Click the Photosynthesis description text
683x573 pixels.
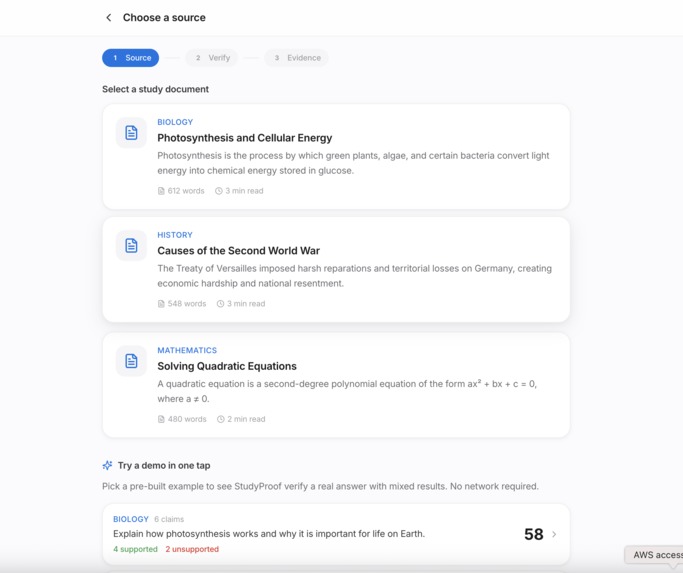(353, 163)
